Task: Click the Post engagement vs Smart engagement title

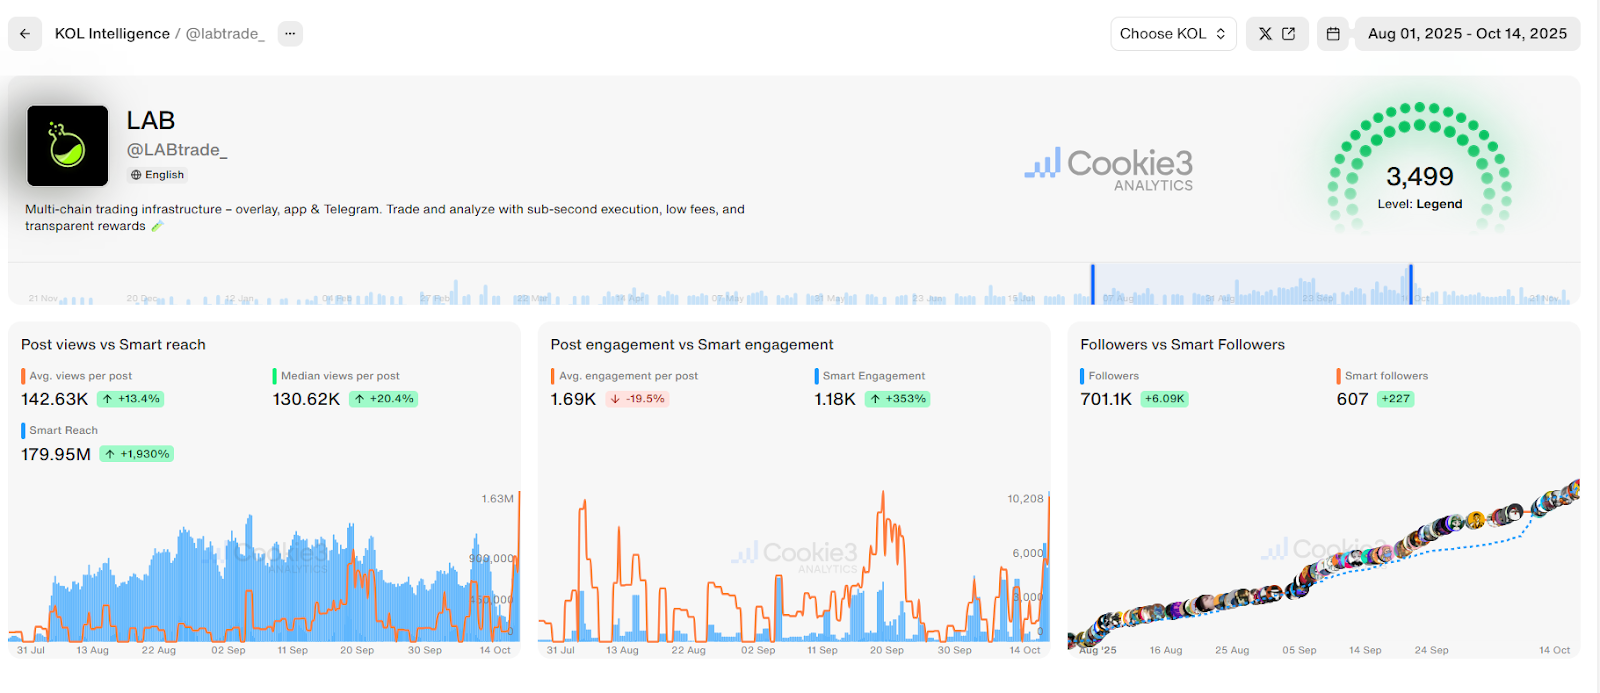Action: coord(692,345)
